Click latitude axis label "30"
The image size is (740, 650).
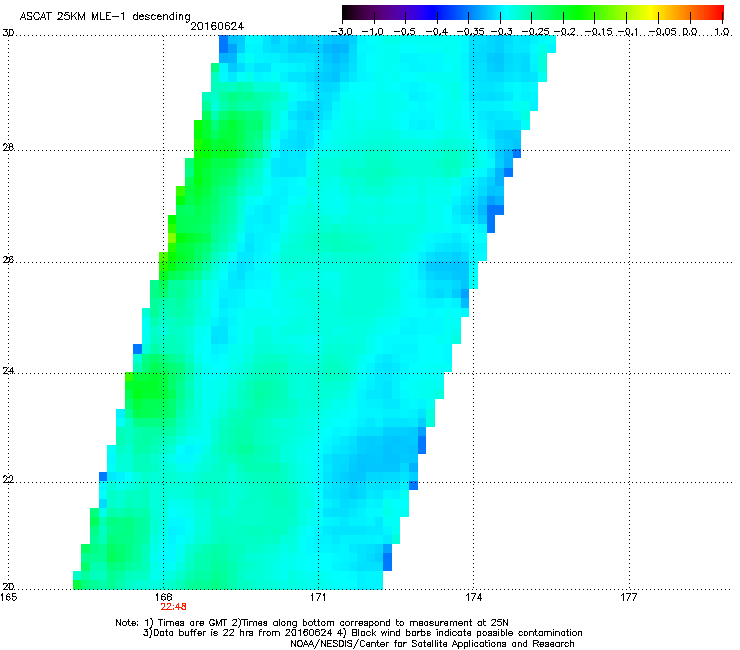pyautogui.click(x=8, y=33)
